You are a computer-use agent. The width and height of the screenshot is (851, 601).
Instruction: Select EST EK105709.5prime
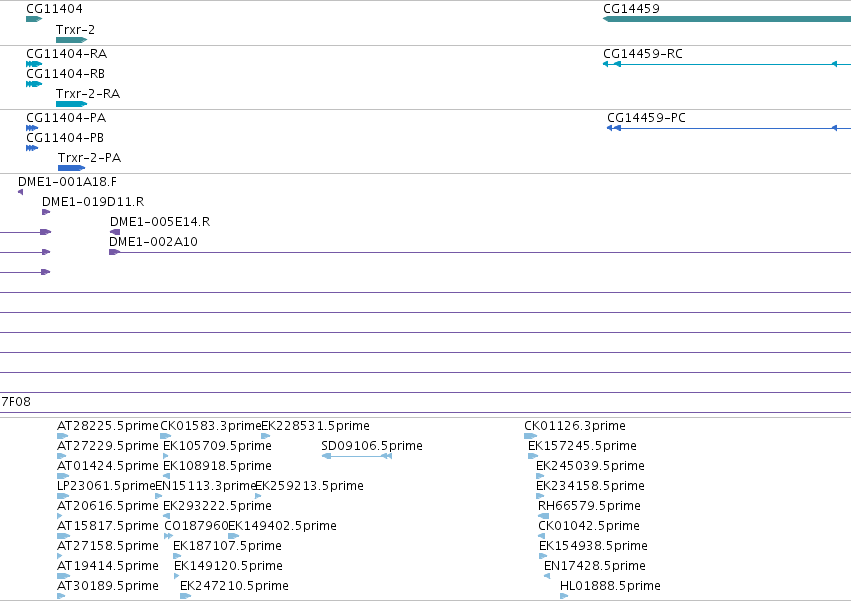click(217, 446)
